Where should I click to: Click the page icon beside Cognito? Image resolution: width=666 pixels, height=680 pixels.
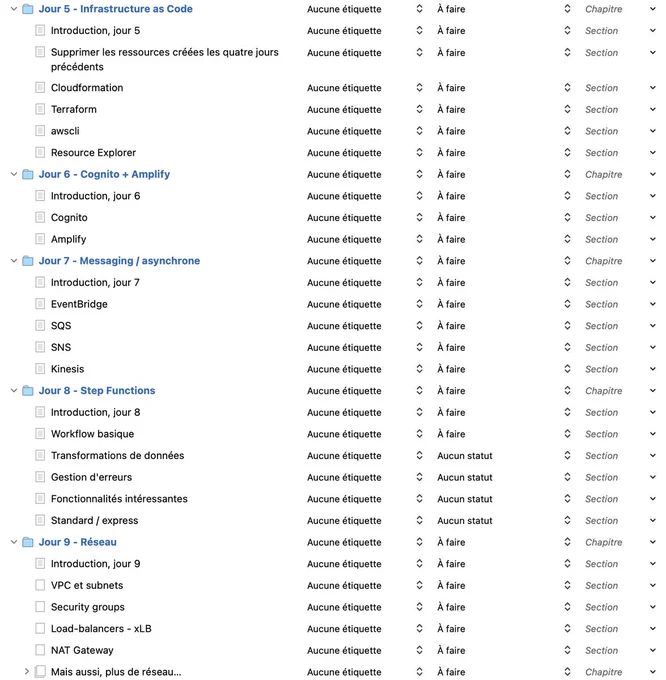pyautogui.click(x=40, y=218)
